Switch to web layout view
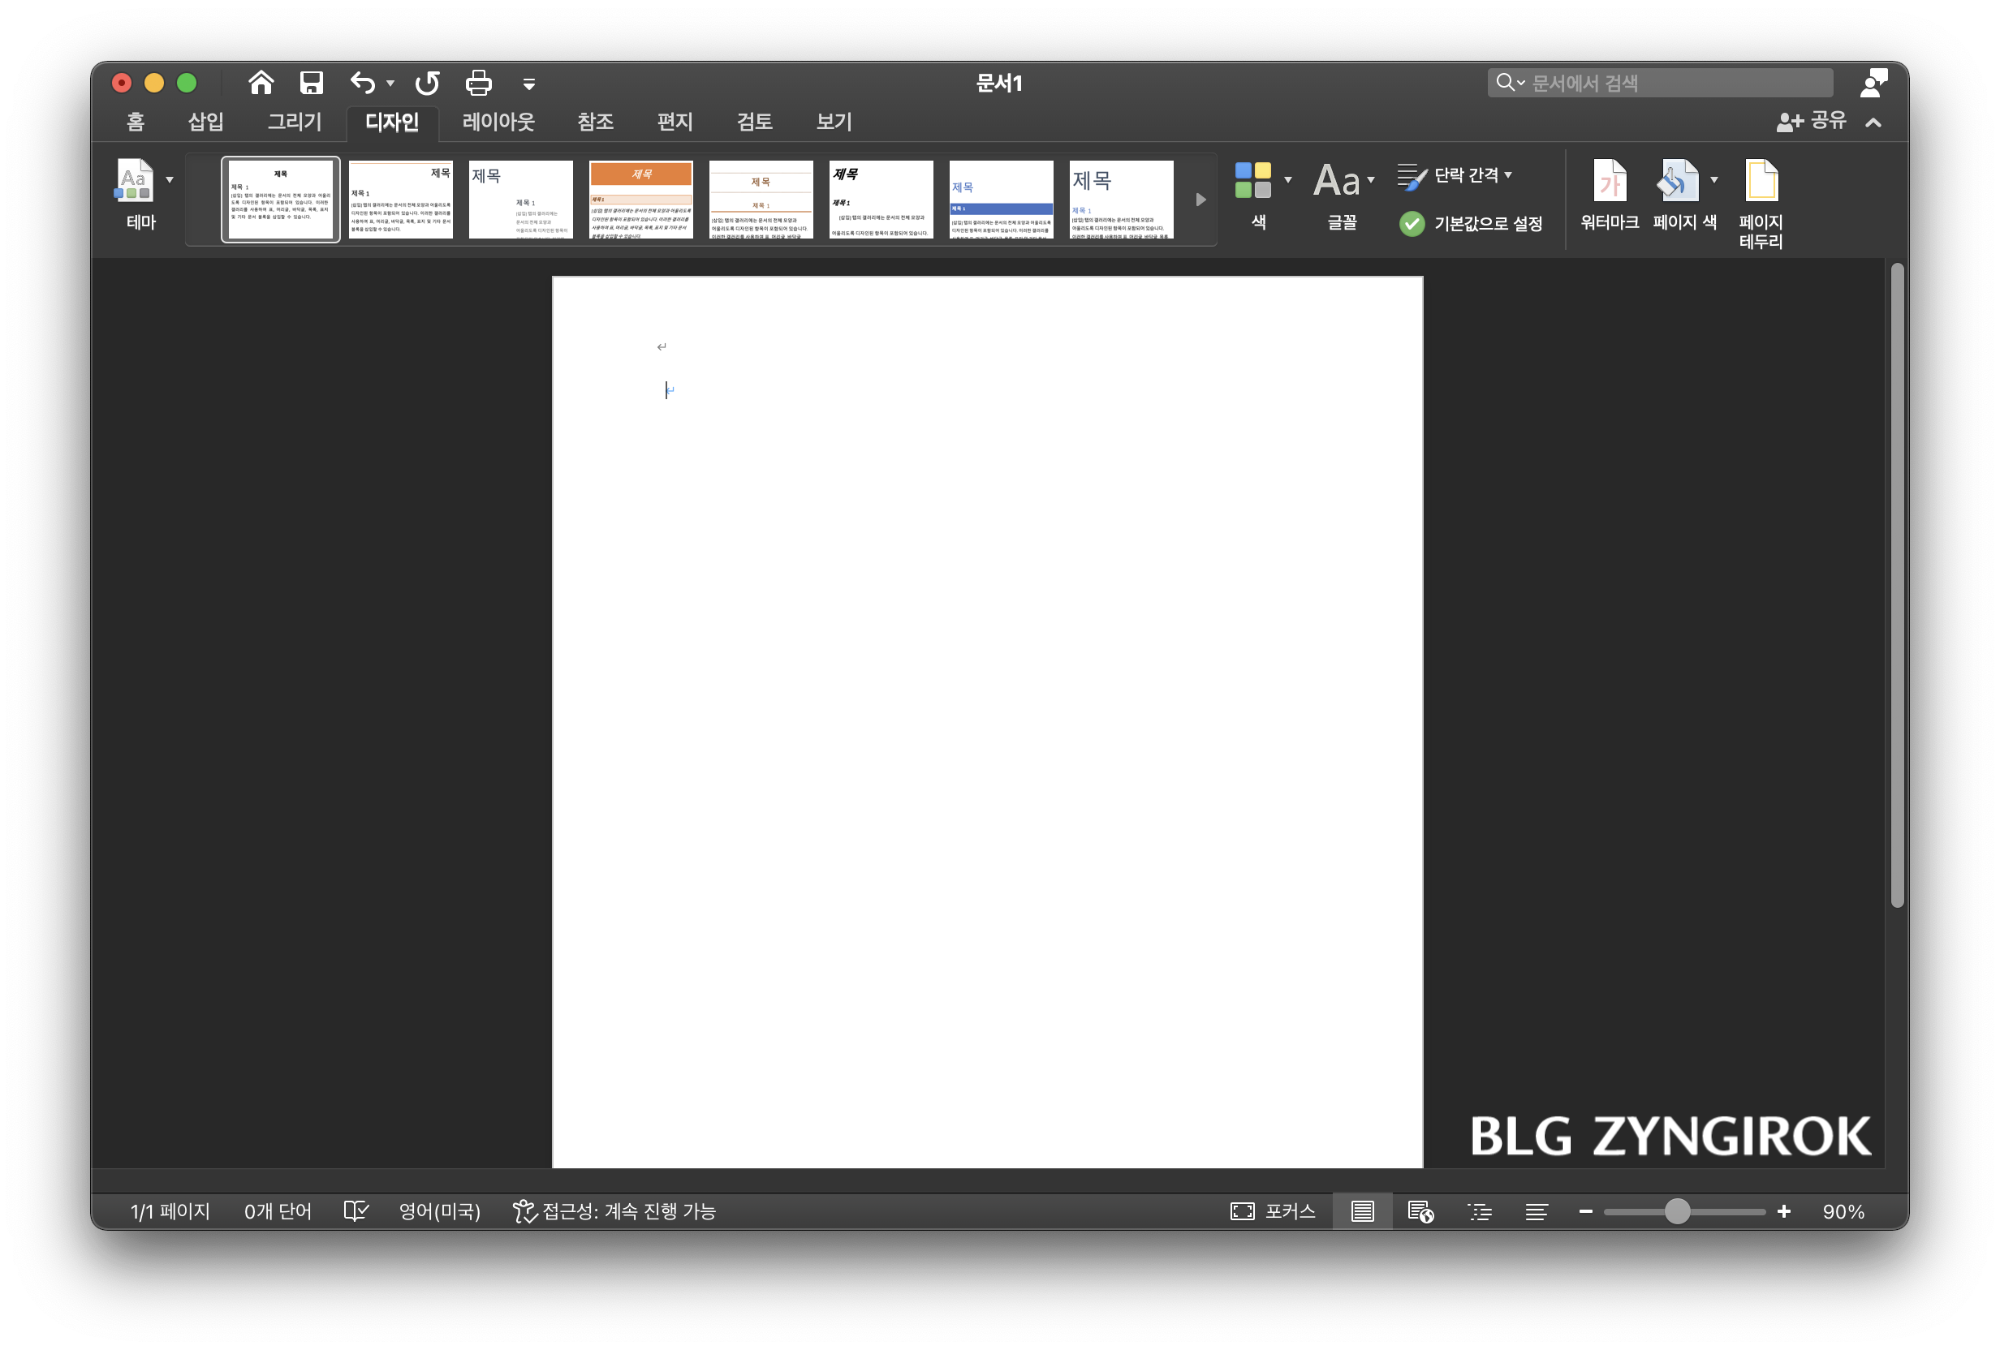Image resolution: width=2000 pixels, height=1350 pixels. click(1420, 1212)
